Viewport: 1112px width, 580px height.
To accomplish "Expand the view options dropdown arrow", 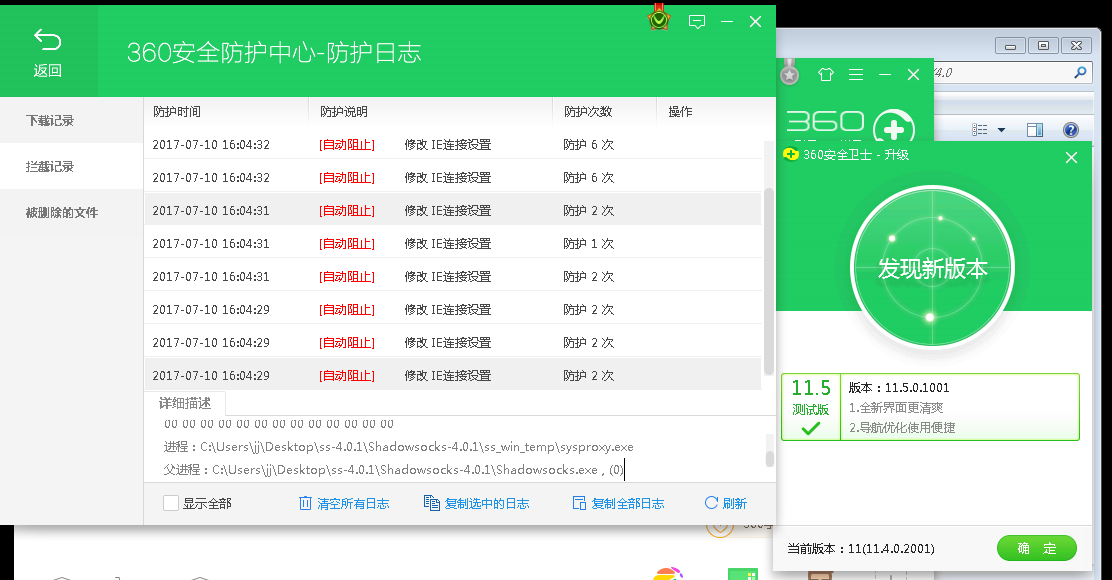I will [1001, 130].
